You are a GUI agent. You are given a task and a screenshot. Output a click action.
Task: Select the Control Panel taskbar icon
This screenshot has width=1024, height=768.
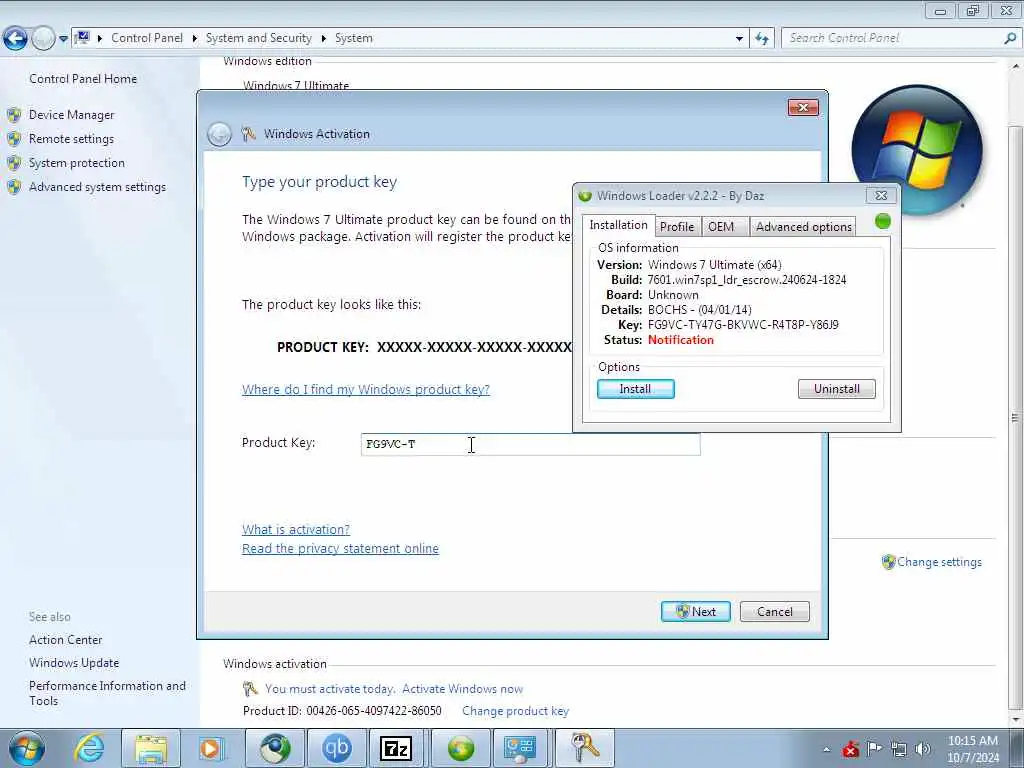[x=520, y=748]
